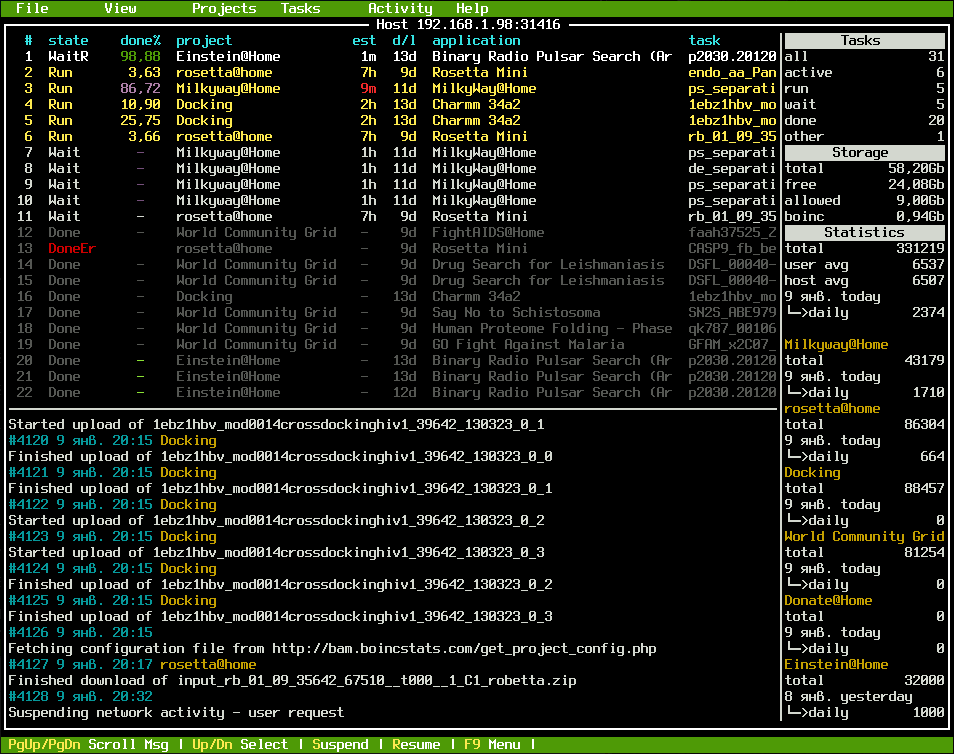954x754 pixels.
Task: Click the 'project' column header
Action: (x=204, y=40)
